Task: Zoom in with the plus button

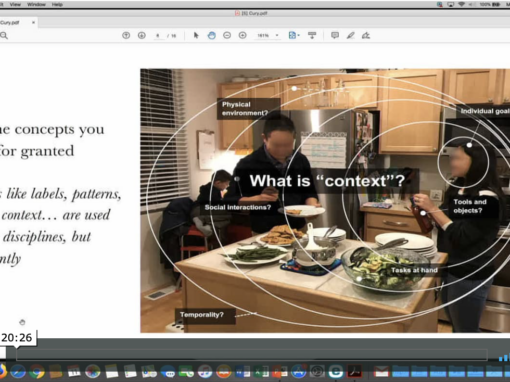Action: (x=243, y=35)
